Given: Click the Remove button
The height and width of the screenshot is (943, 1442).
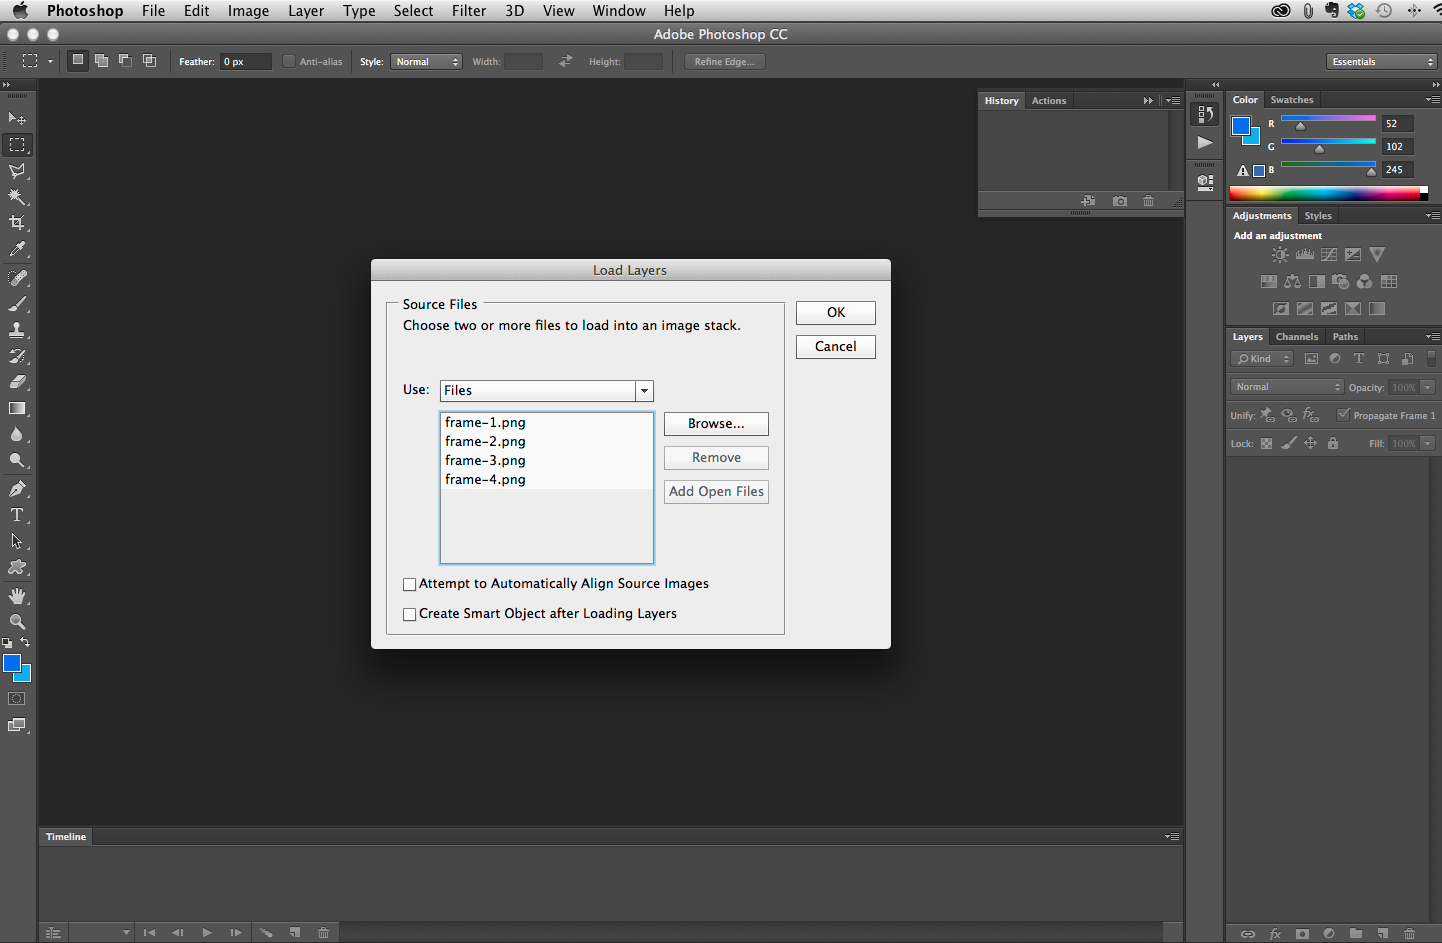Looking at the screenshot, I should tap(716, 458).
